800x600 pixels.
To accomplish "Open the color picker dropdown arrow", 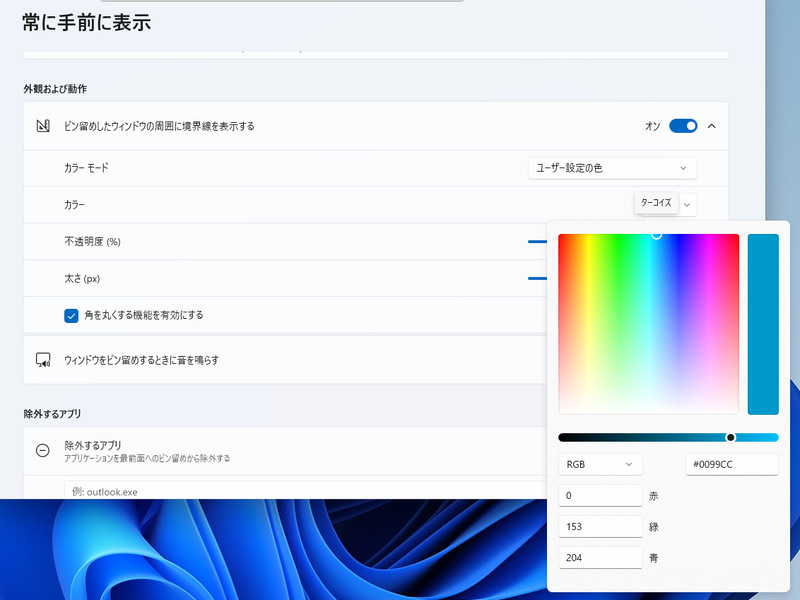I will click(687, 205).
